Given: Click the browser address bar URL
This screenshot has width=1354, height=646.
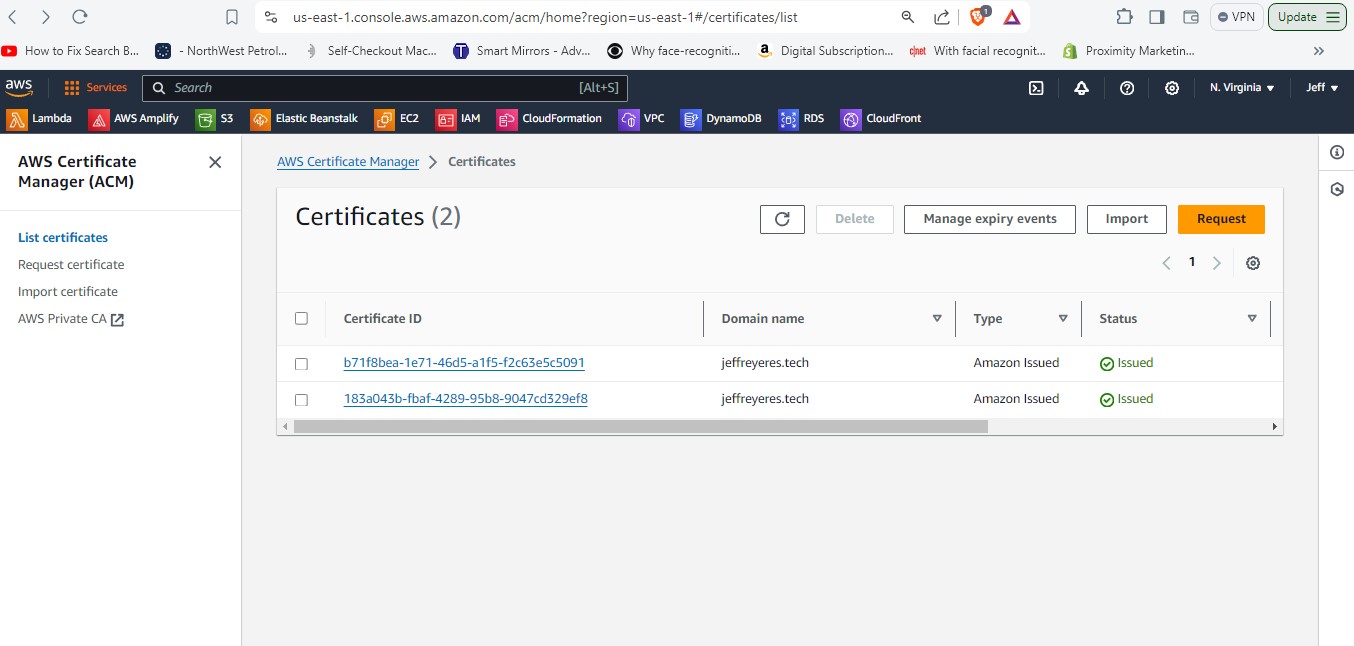Looking at the screenshot, I should pyautogui.click(x=545, y=17).
